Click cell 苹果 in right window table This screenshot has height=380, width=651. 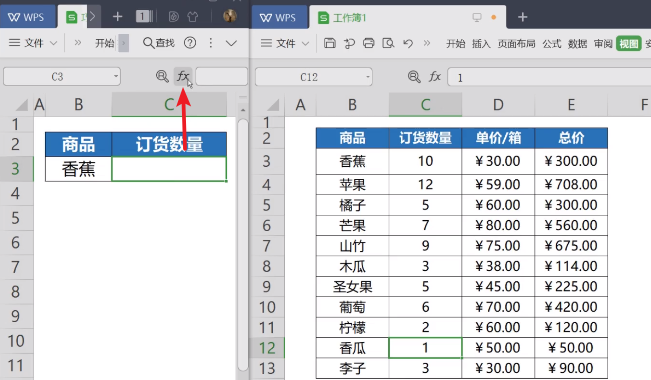pos(352,184)
